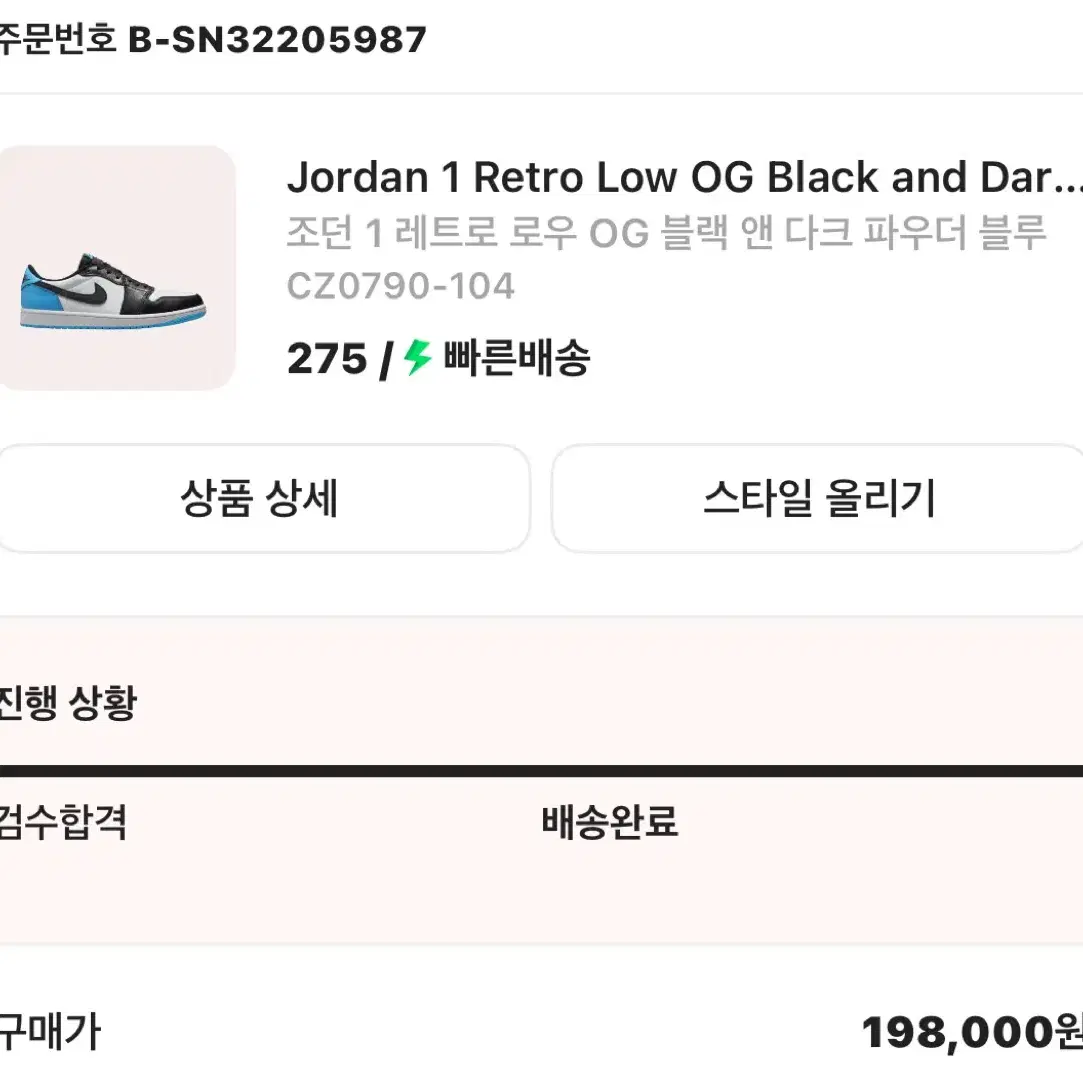Click the pink product image background card
This screenshot has height=1083, width=1083.
pos(117,263)
